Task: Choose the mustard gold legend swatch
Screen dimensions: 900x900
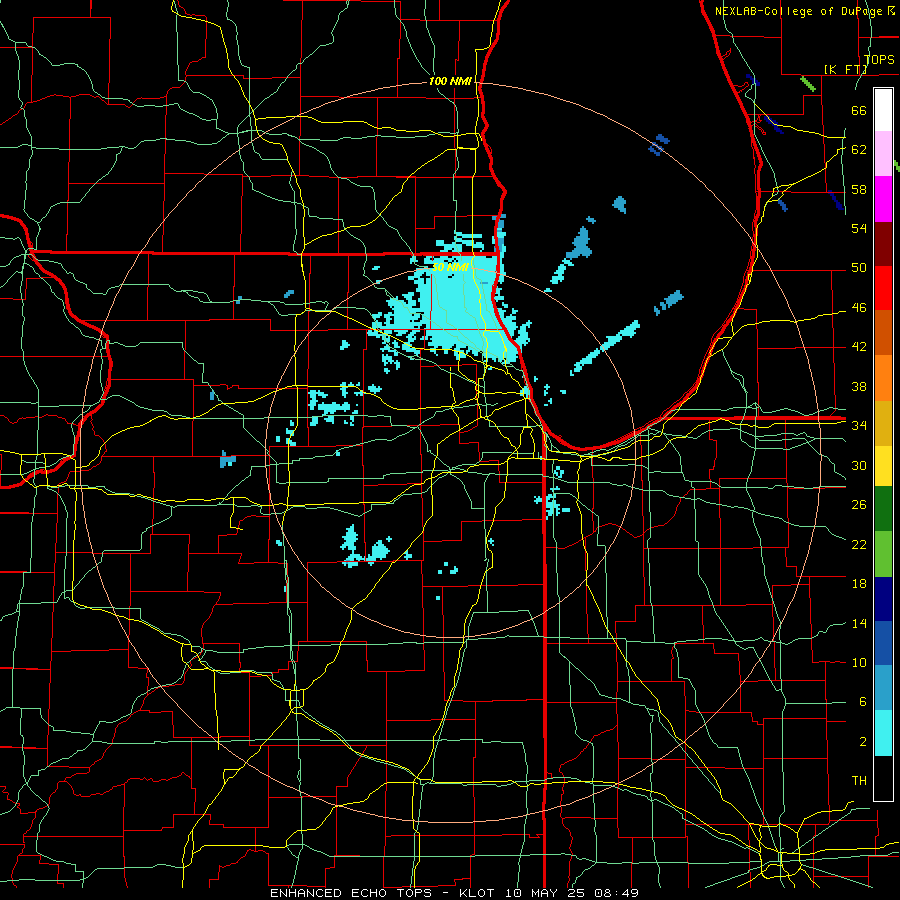Action: tap(883, 422)
